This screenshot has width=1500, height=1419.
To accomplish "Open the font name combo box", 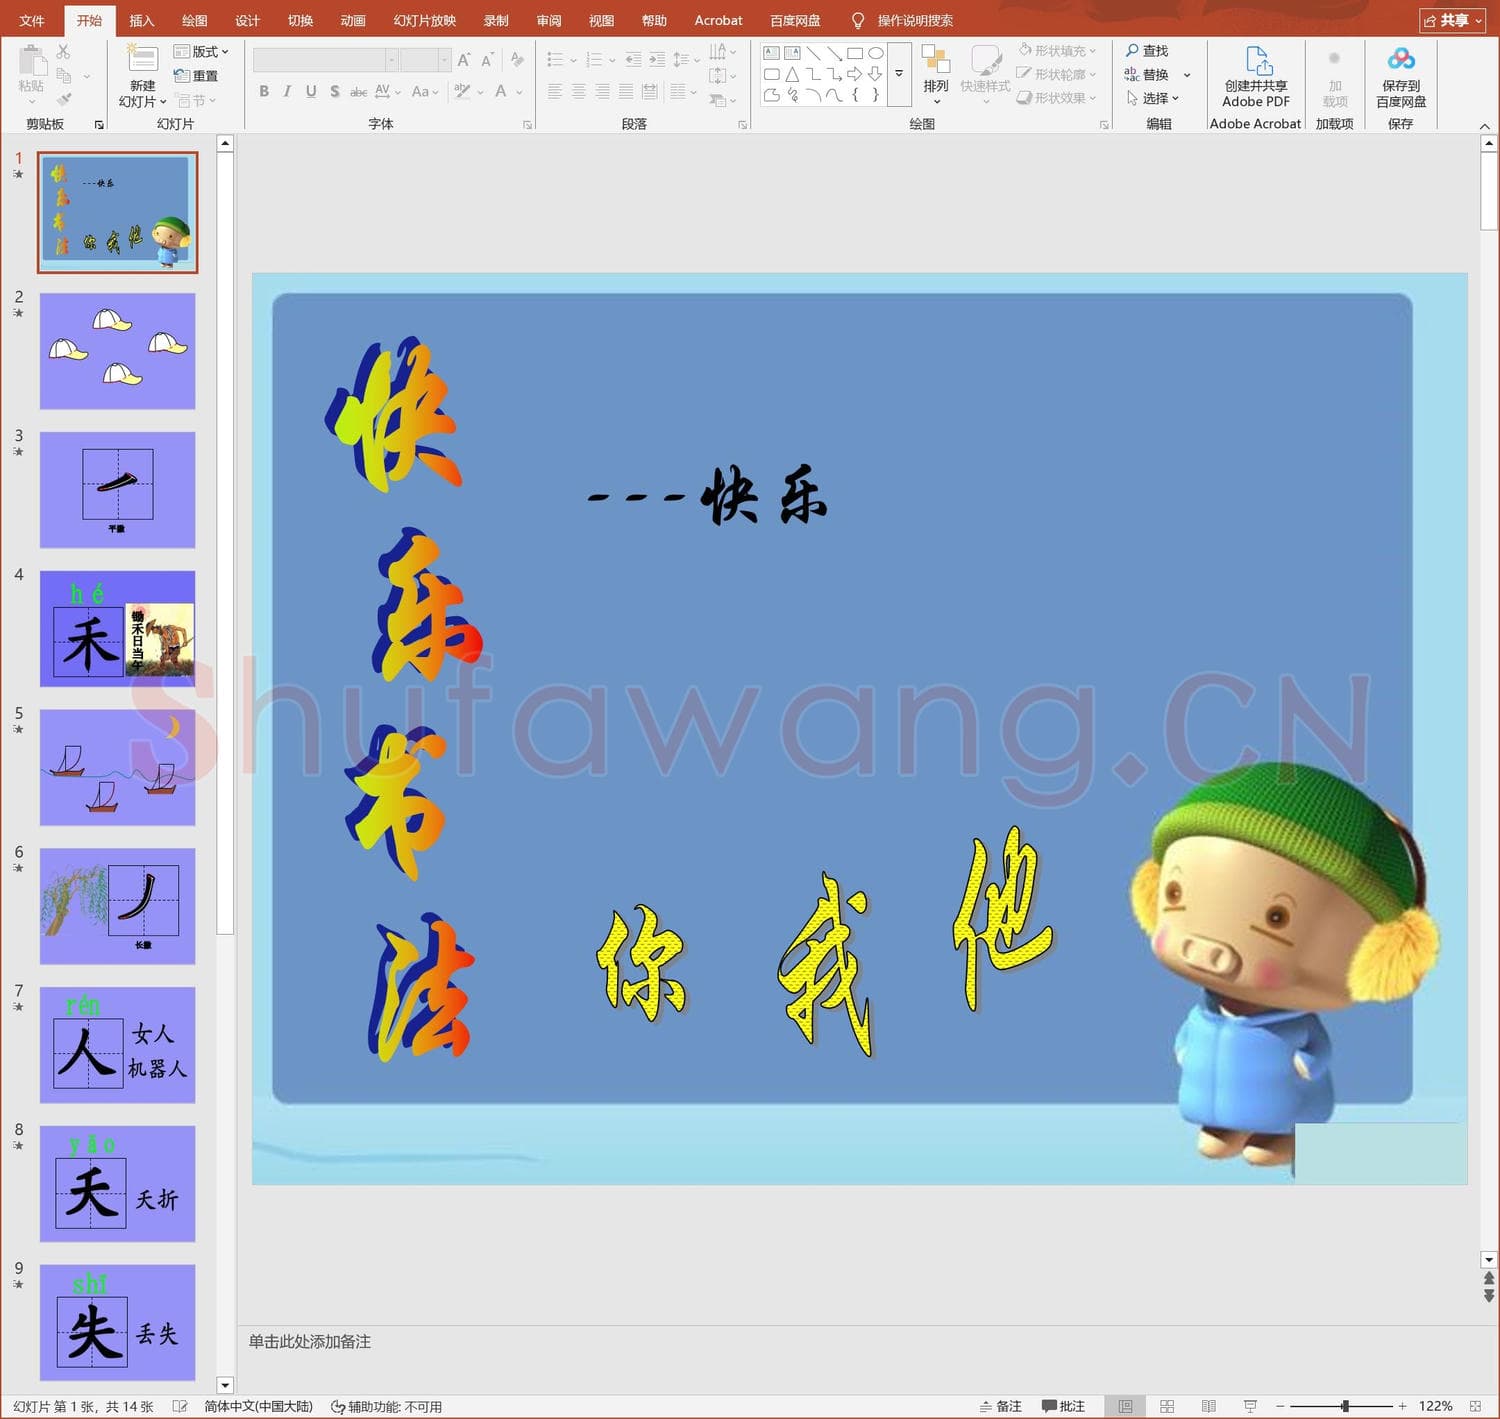I will (325, 60).
